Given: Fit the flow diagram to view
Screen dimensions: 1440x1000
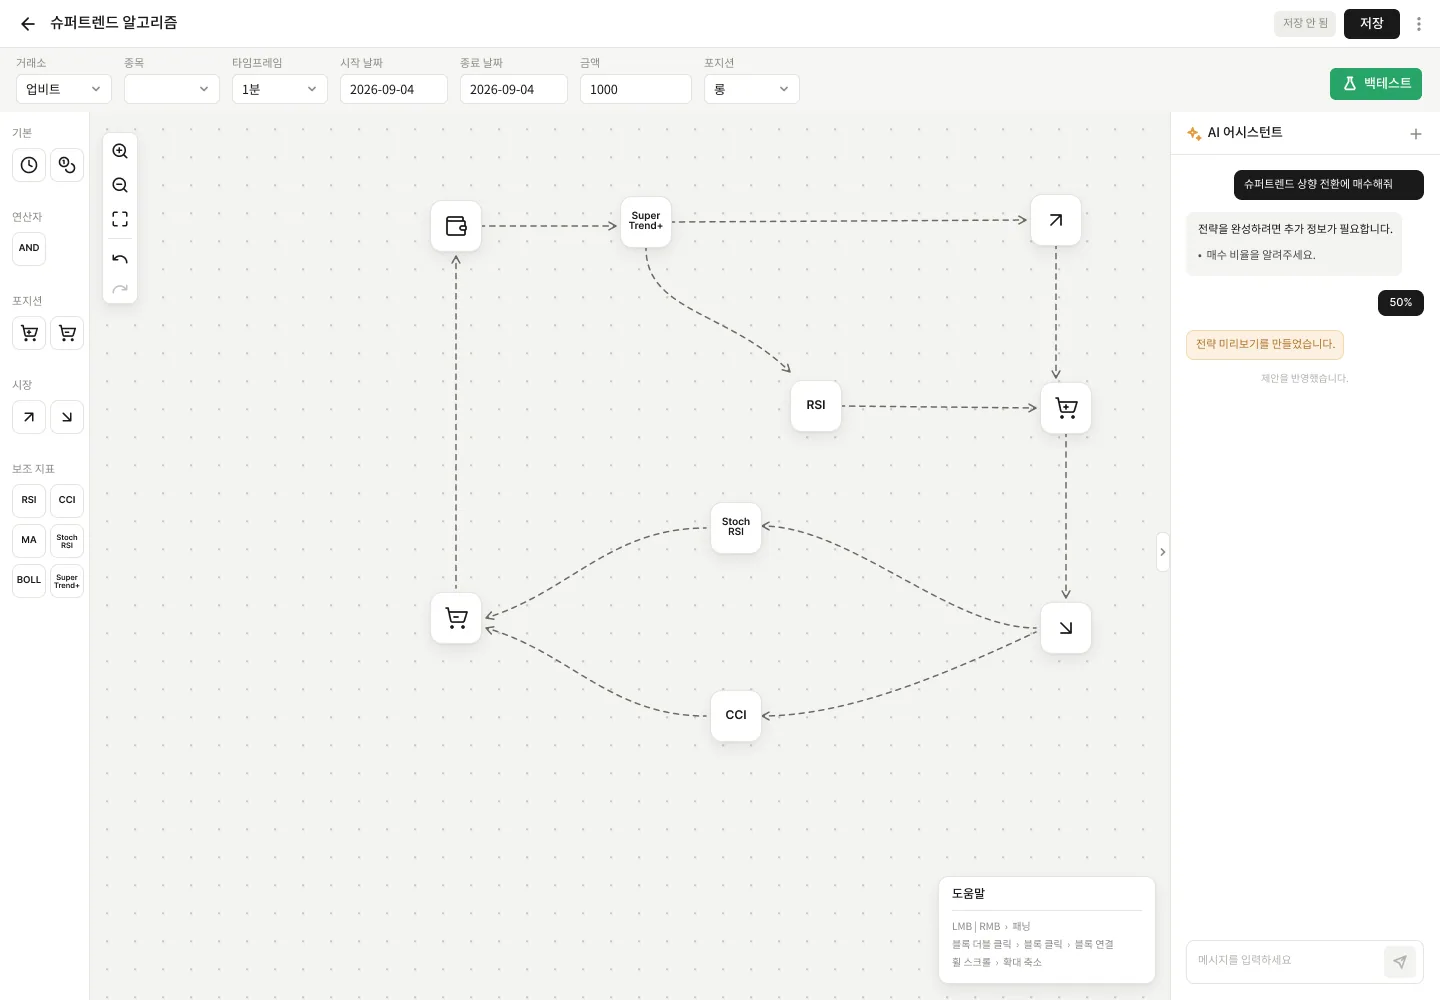Looking at the screenshot, I should click(120, 219).
